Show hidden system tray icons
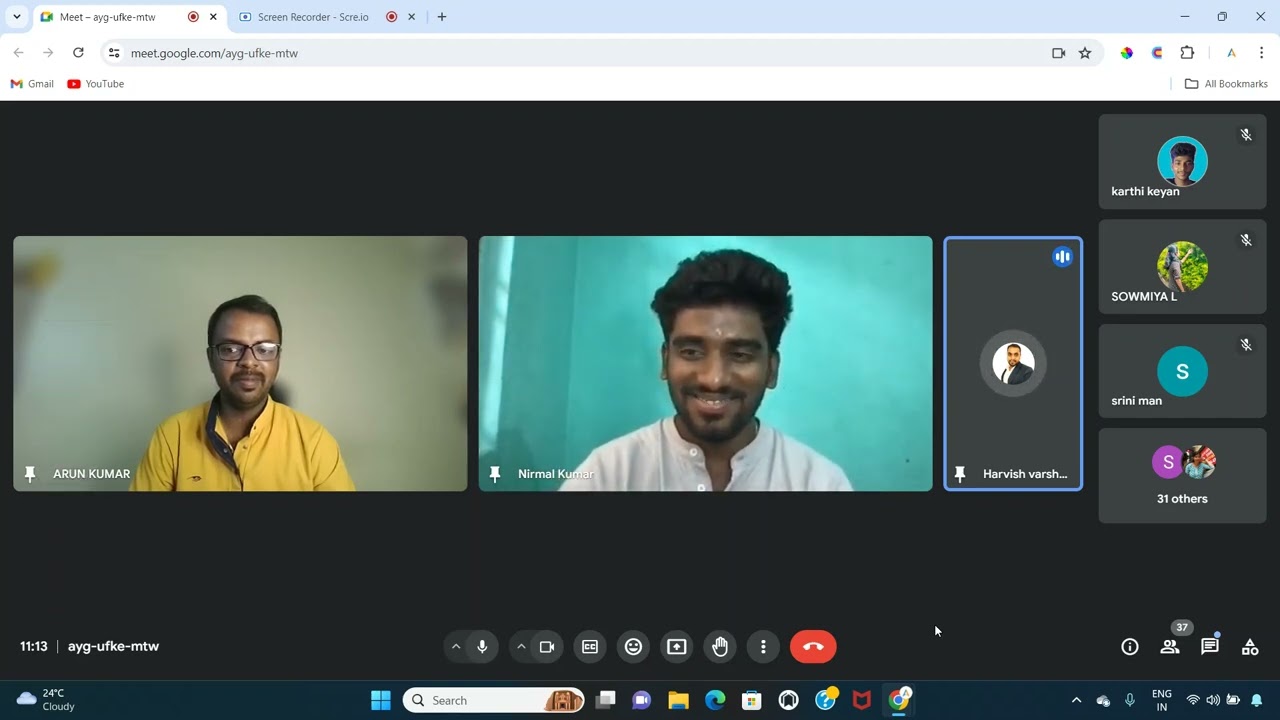 click(x=1076, y=700)
